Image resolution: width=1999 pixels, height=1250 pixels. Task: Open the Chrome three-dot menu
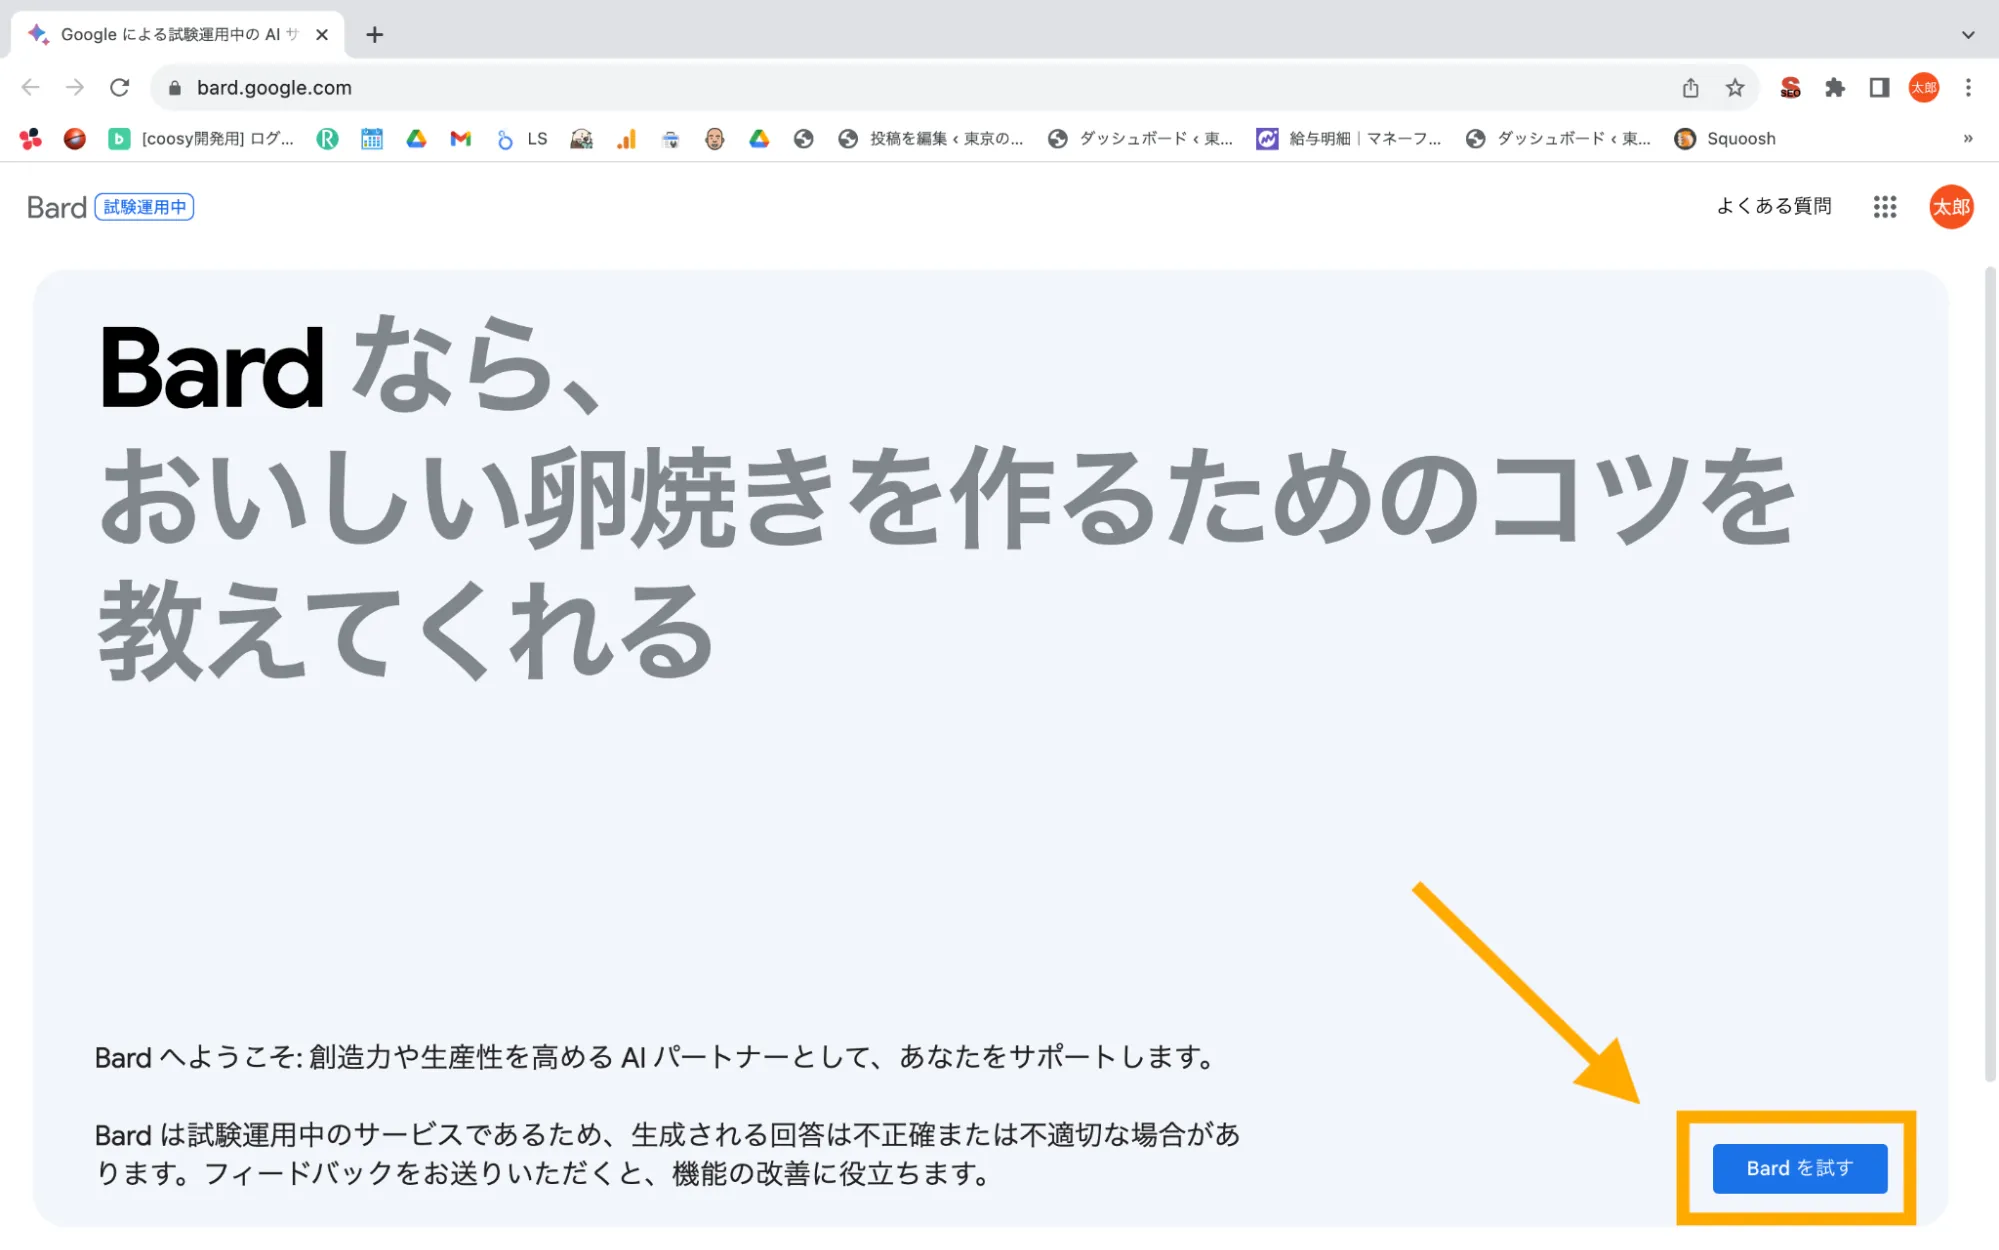tap(1968, 88)
